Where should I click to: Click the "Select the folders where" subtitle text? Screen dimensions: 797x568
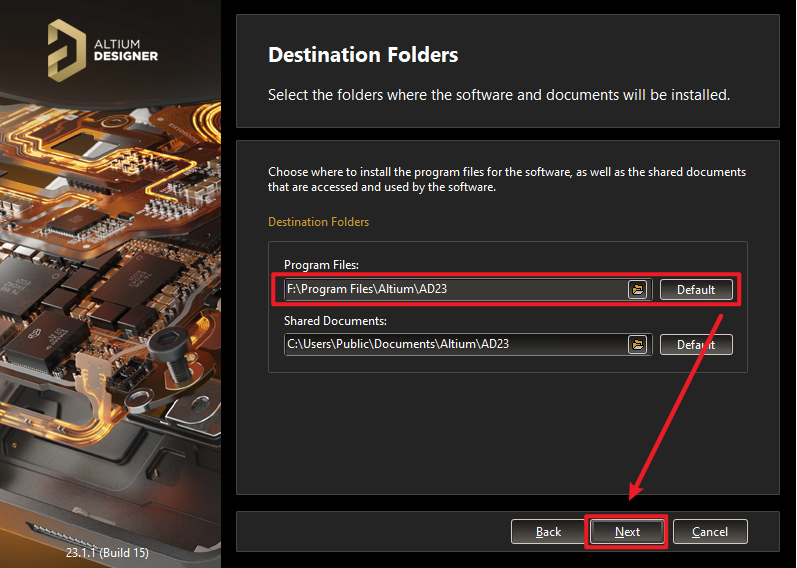(x=498, y=96)
